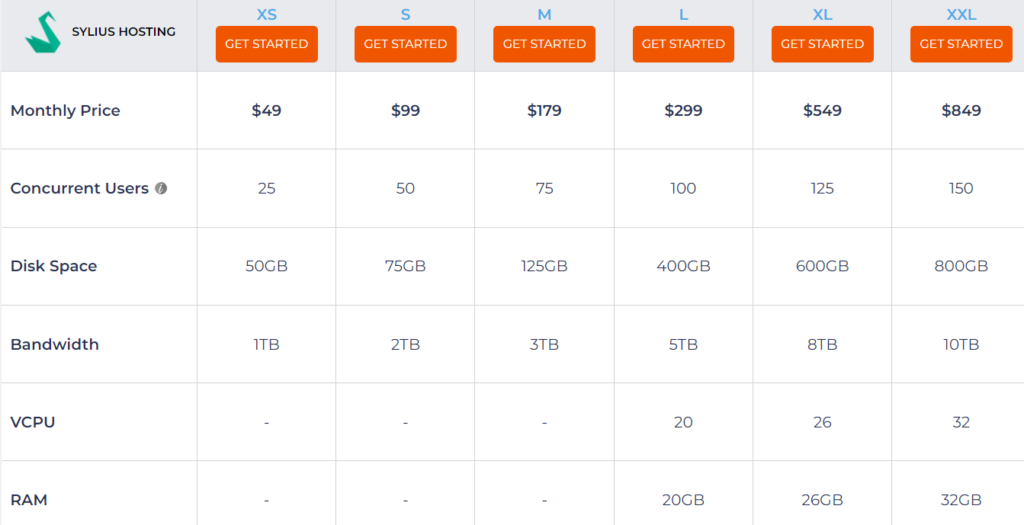Click Get Started for S plan
This screenshot has width=1024, height=525.
pyautogui.click(x=405, y=44)
